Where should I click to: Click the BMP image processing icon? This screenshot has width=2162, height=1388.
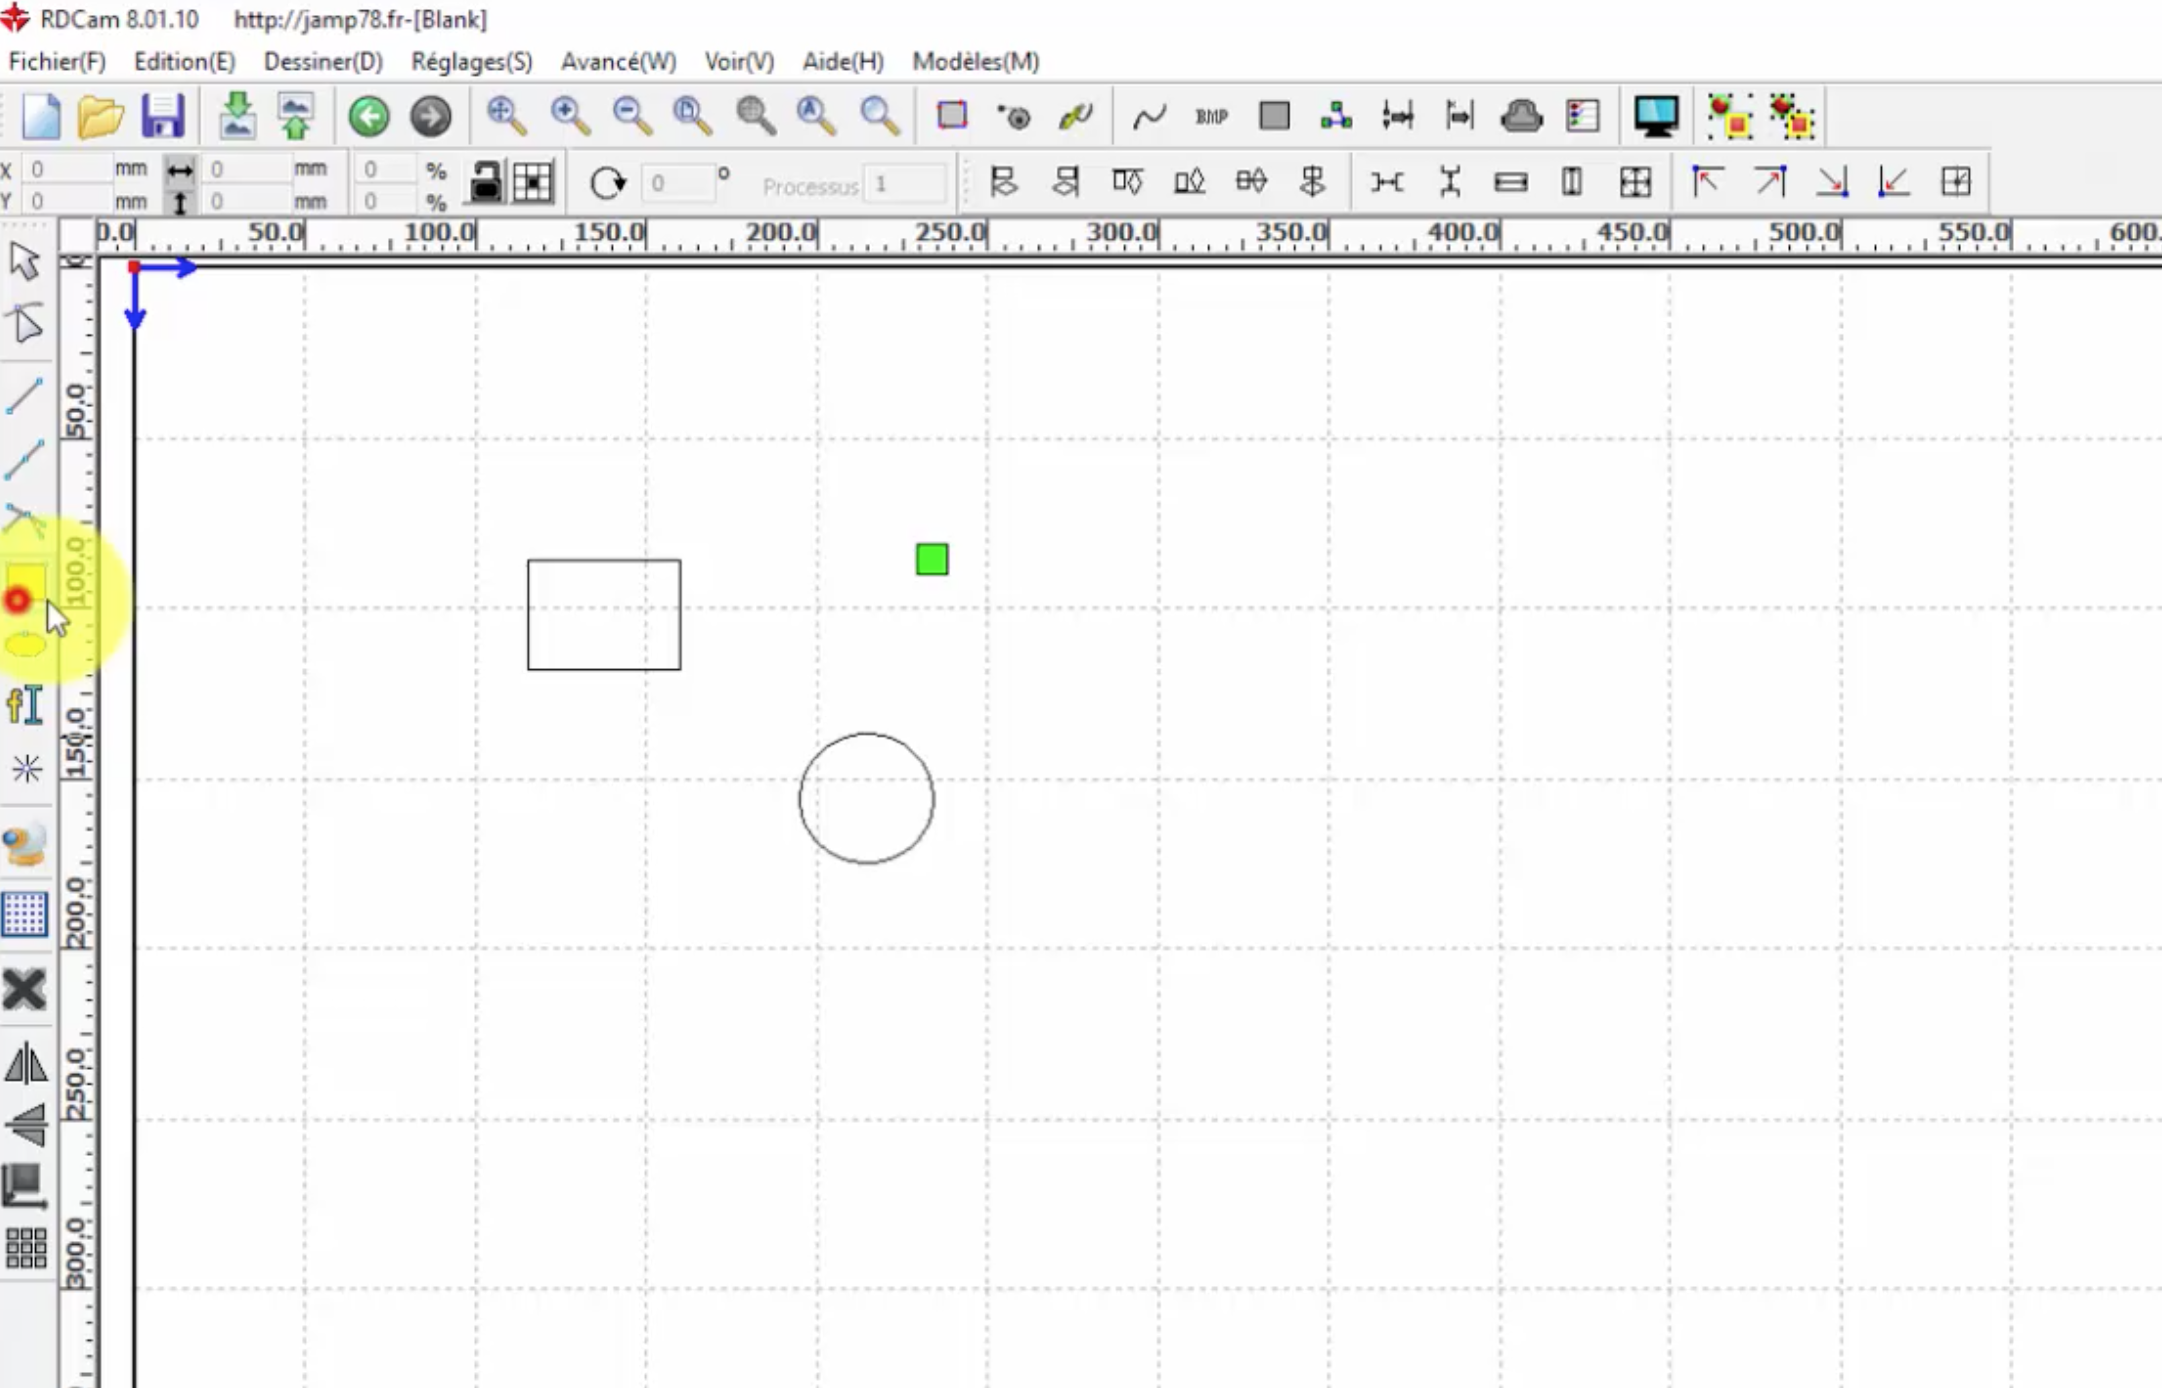point(1211,117)
